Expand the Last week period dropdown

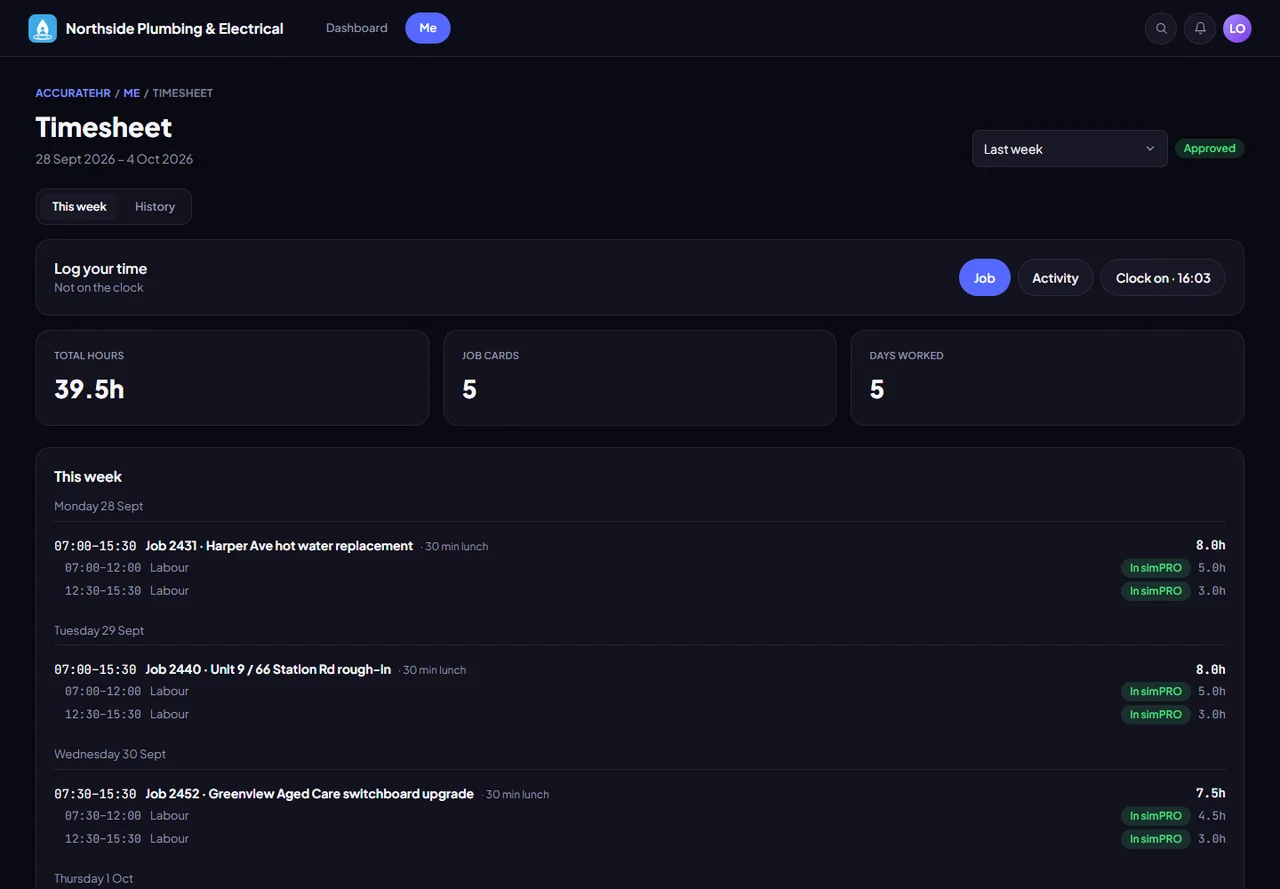[x=1070, y=149]
